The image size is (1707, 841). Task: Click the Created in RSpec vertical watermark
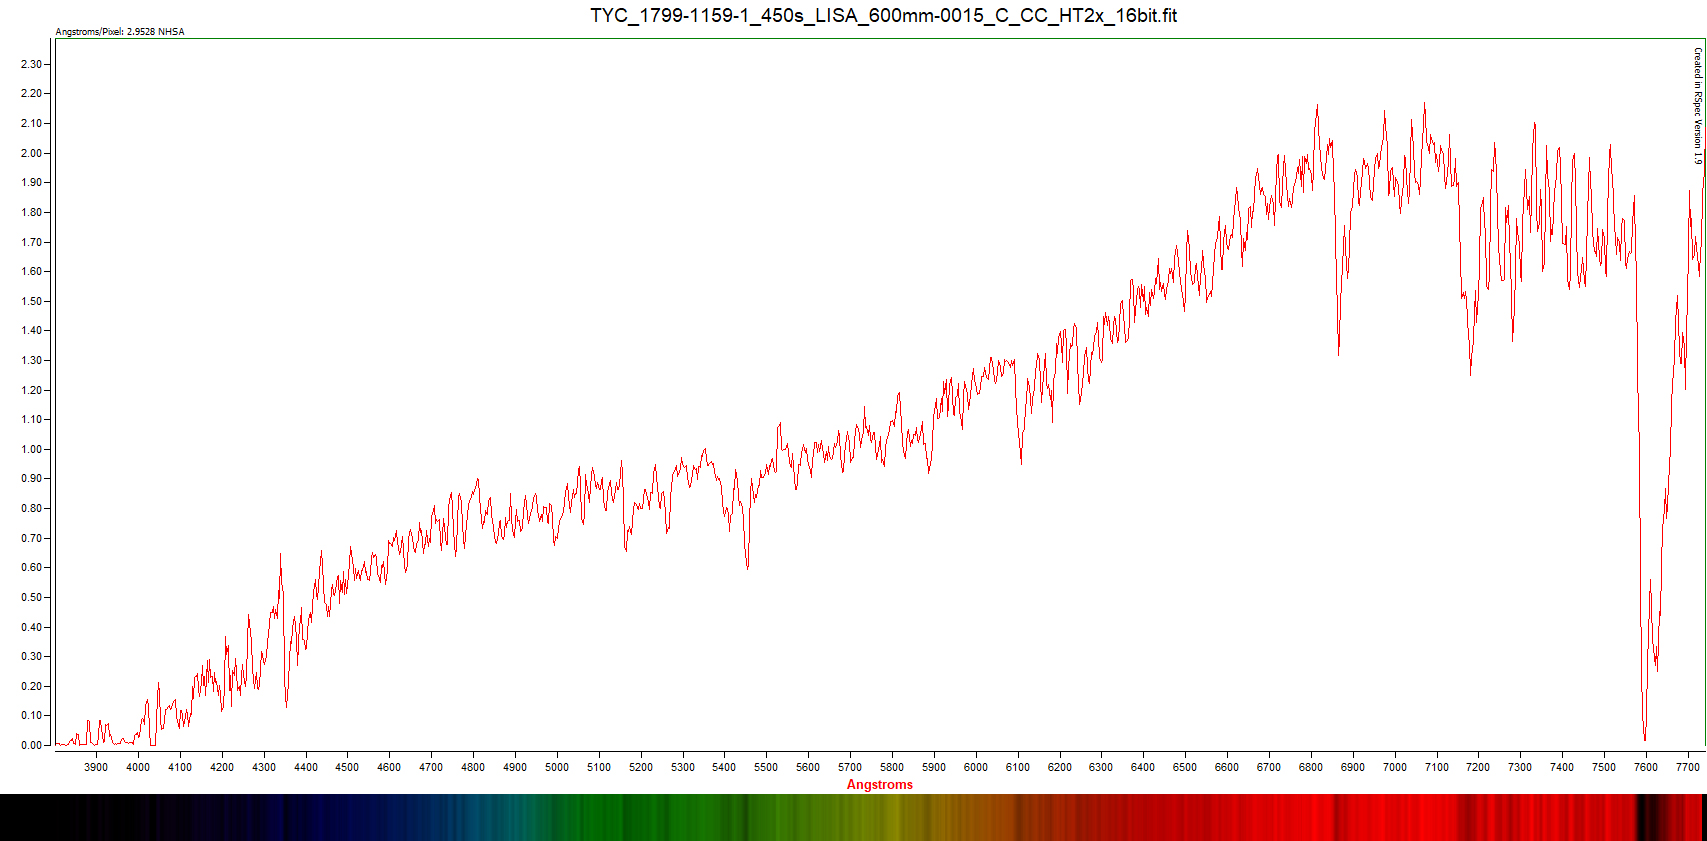coord(1697,105)
